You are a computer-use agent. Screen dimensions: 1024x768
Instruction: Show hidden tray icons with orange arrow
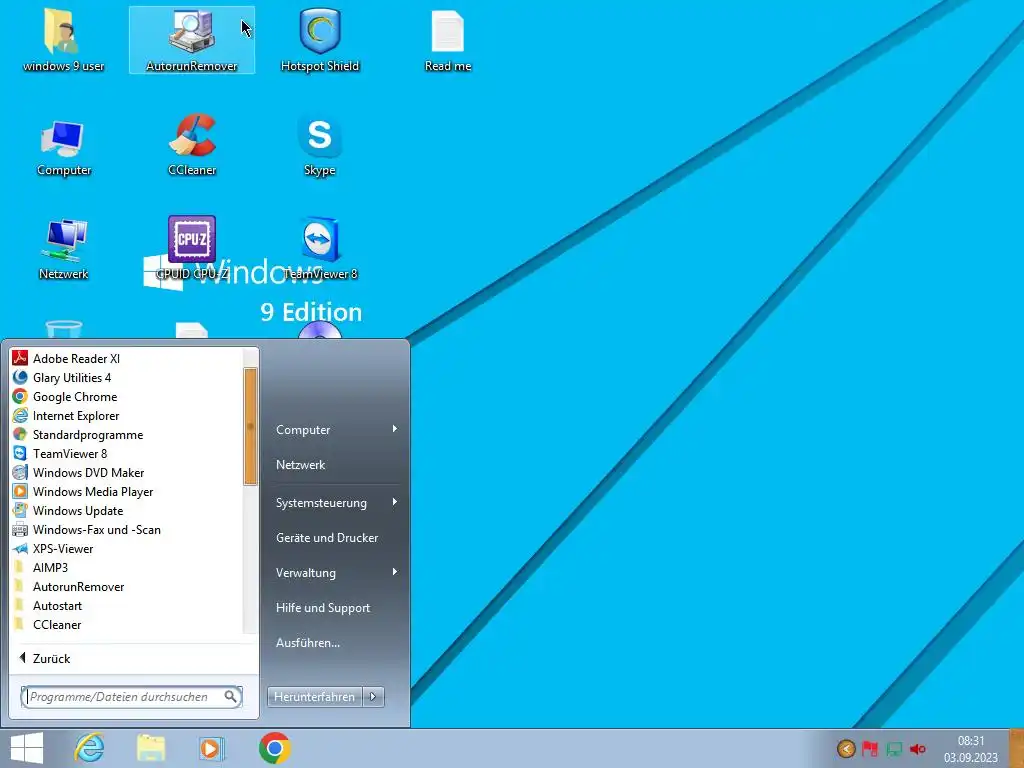pos(846,748)
